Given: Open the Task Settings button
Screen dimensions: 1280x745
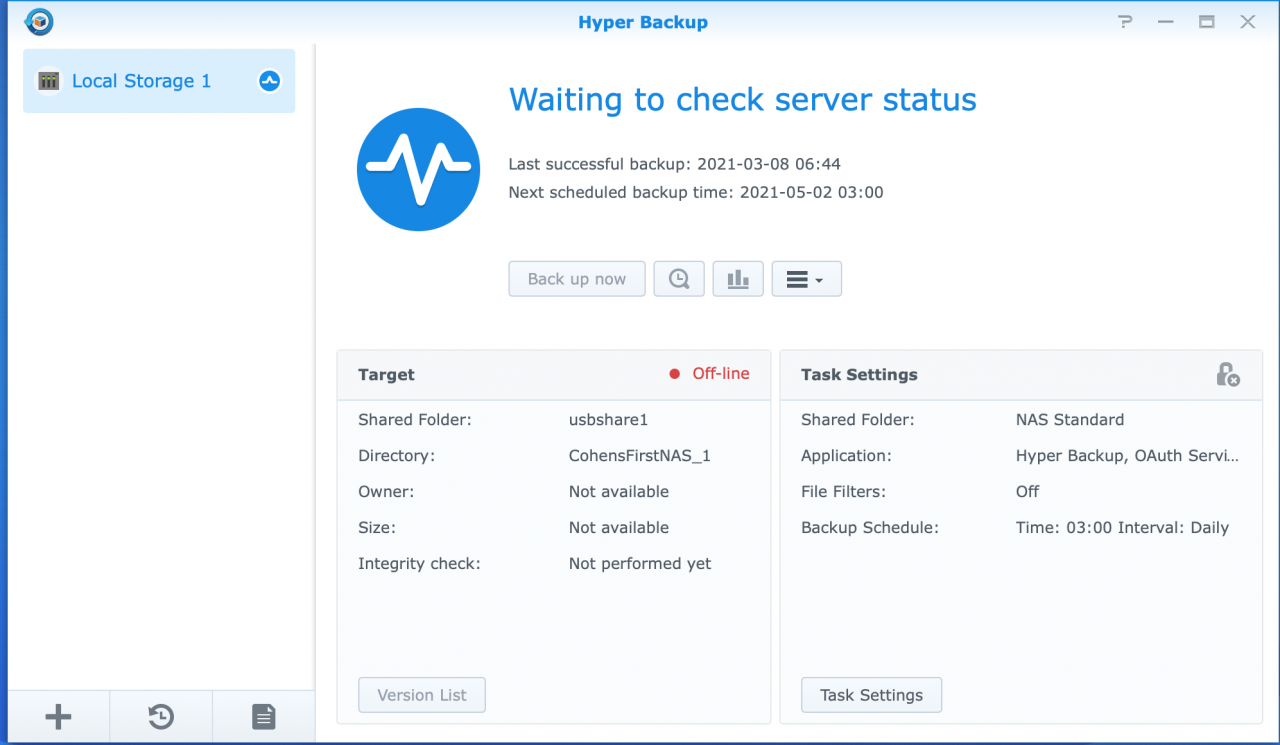Looking at the screenshot, I should (x=871, y=695).
